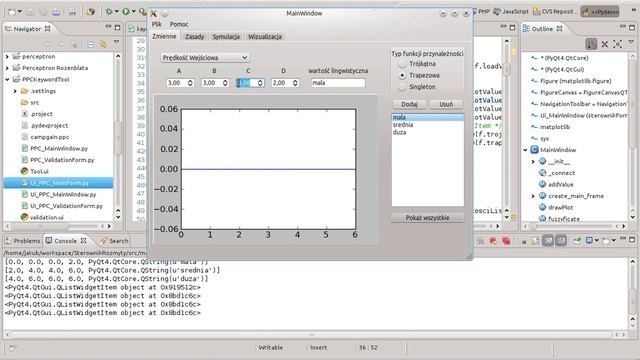Select drawPlot method in Outline
640x360 pixels.
(560, 207)
